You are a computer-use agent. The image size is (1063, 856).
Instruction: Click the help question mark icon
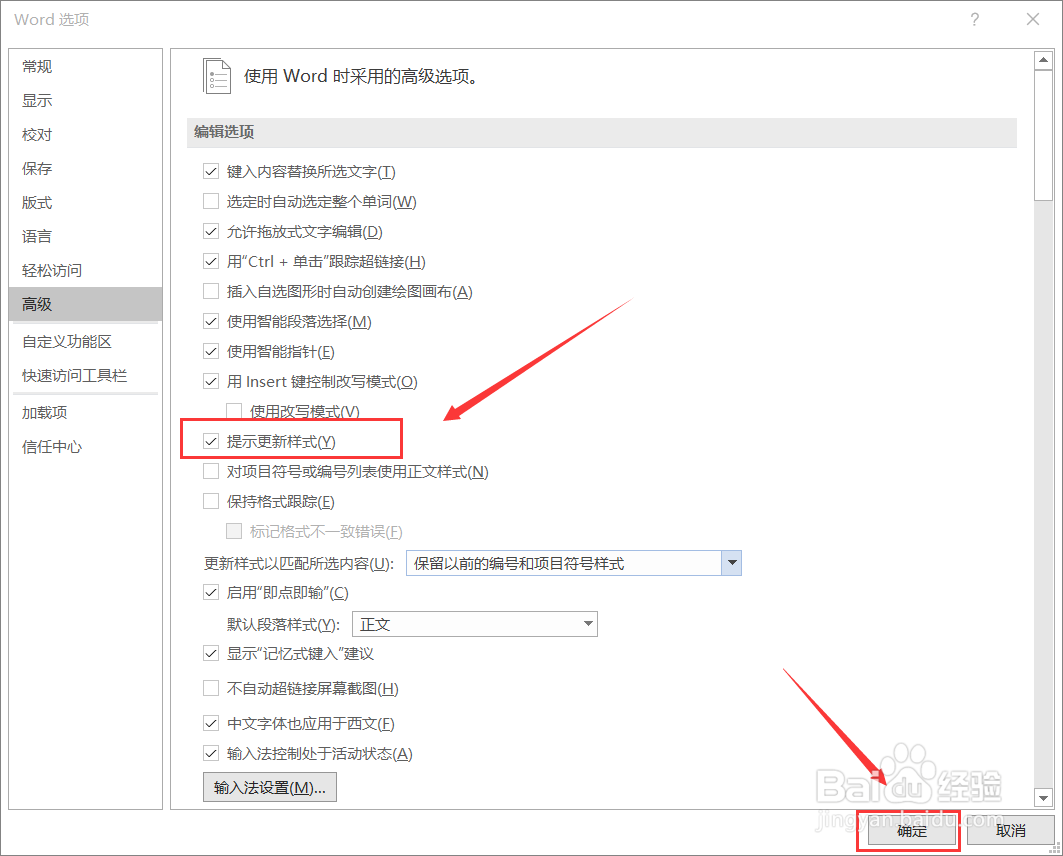[x=974, y=20]
